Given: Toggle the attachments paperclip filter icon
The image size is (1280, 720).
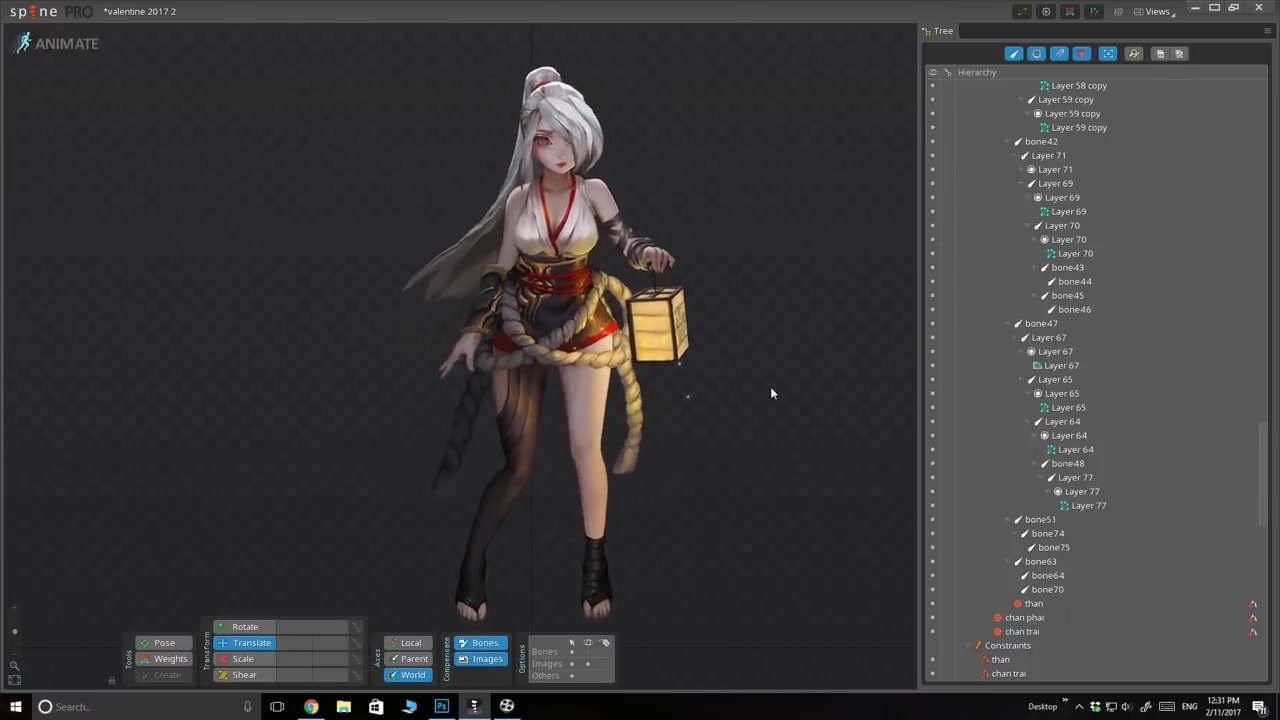Looking at the screenshot, I should coord(1059,54).
